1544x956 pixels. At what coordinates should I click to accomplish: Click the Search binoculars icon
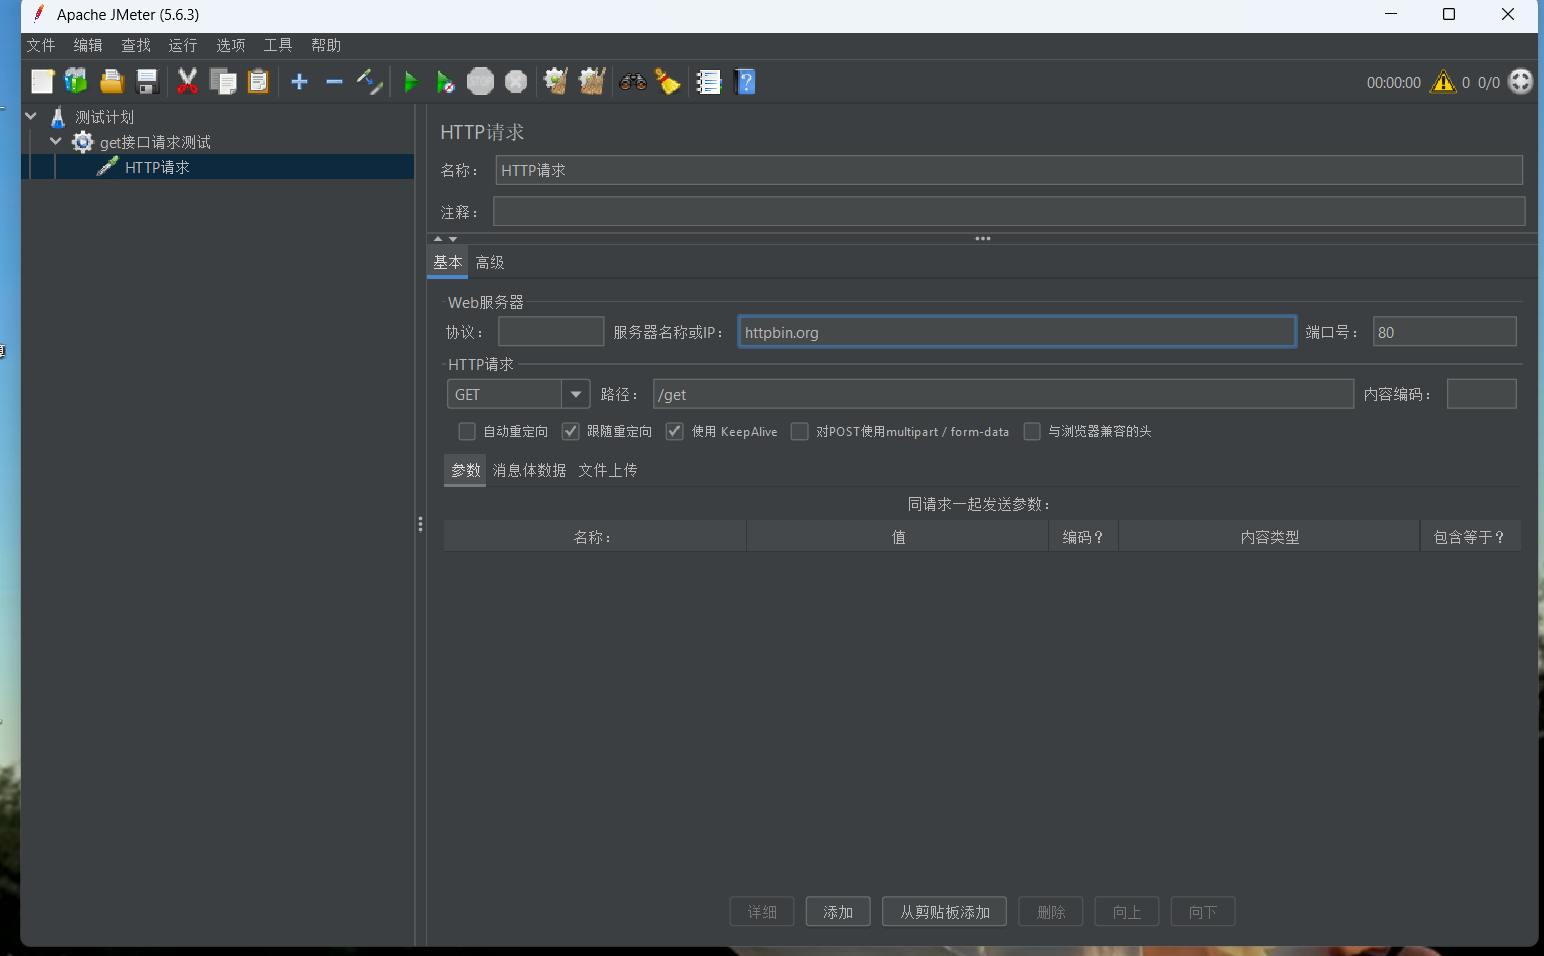coord(632,82)
